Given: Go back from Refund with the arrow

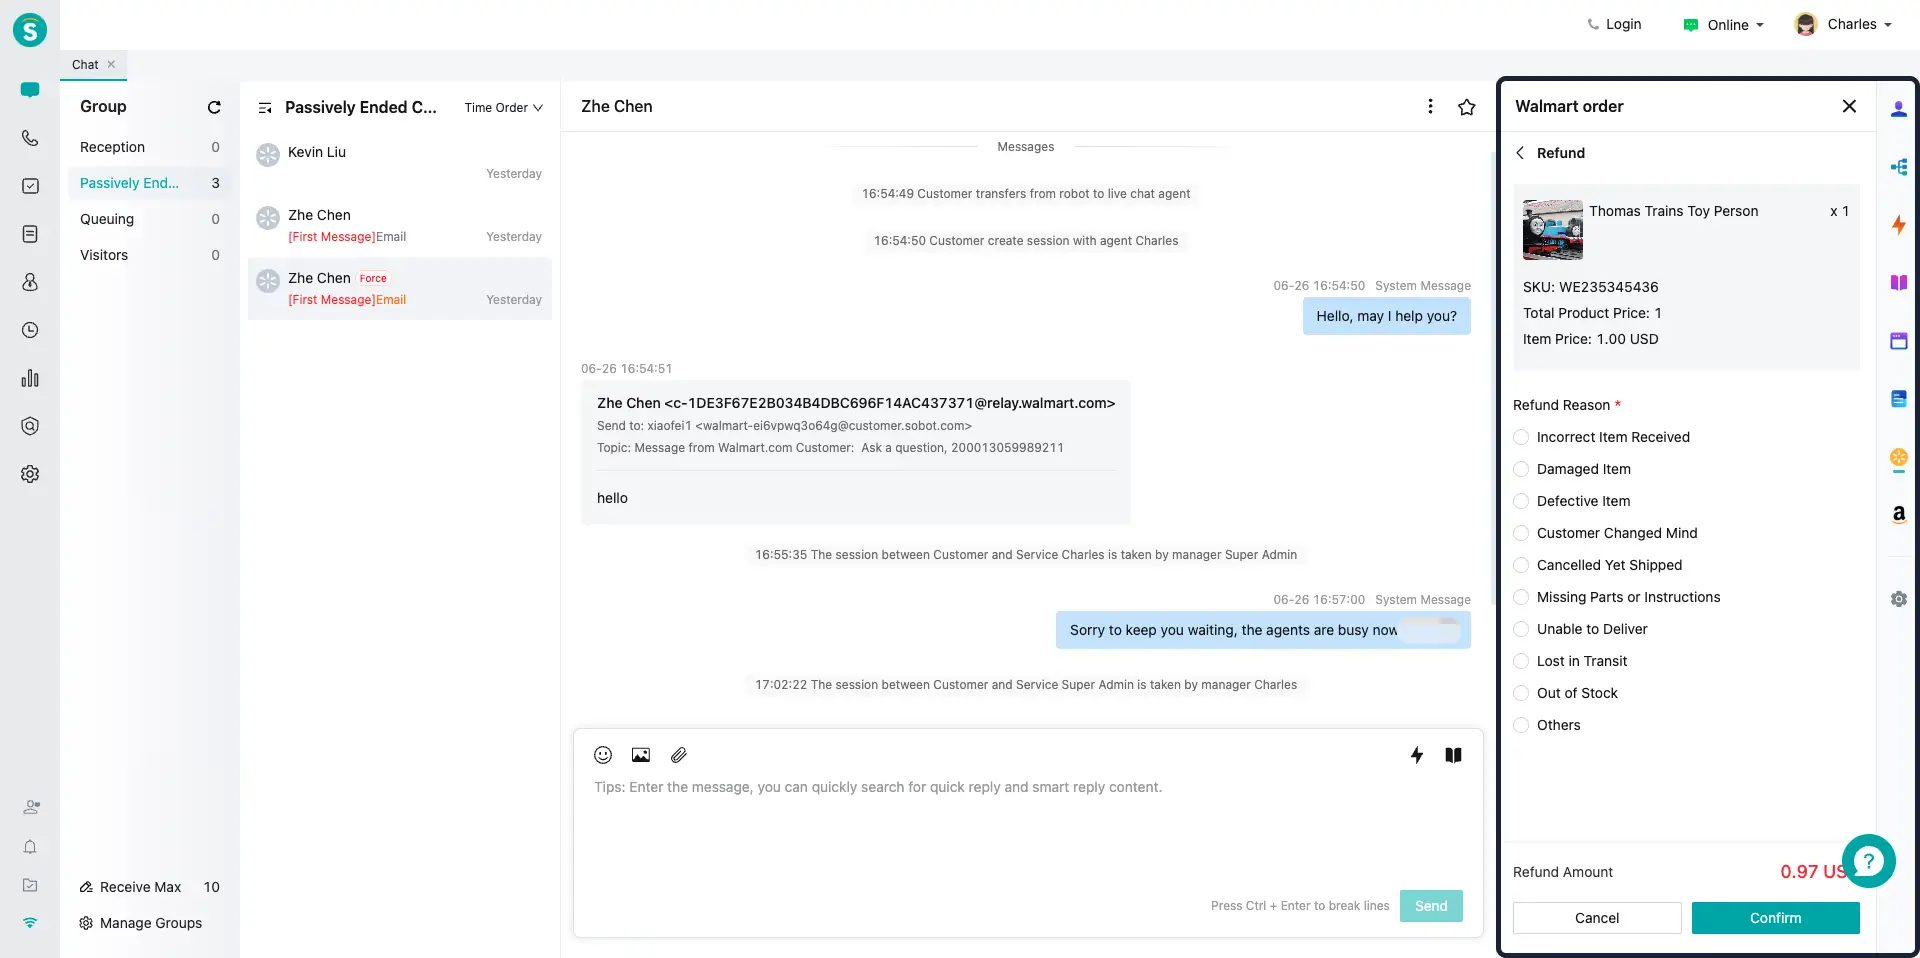Looking at the screenshot, I should tap(1520, 153).
